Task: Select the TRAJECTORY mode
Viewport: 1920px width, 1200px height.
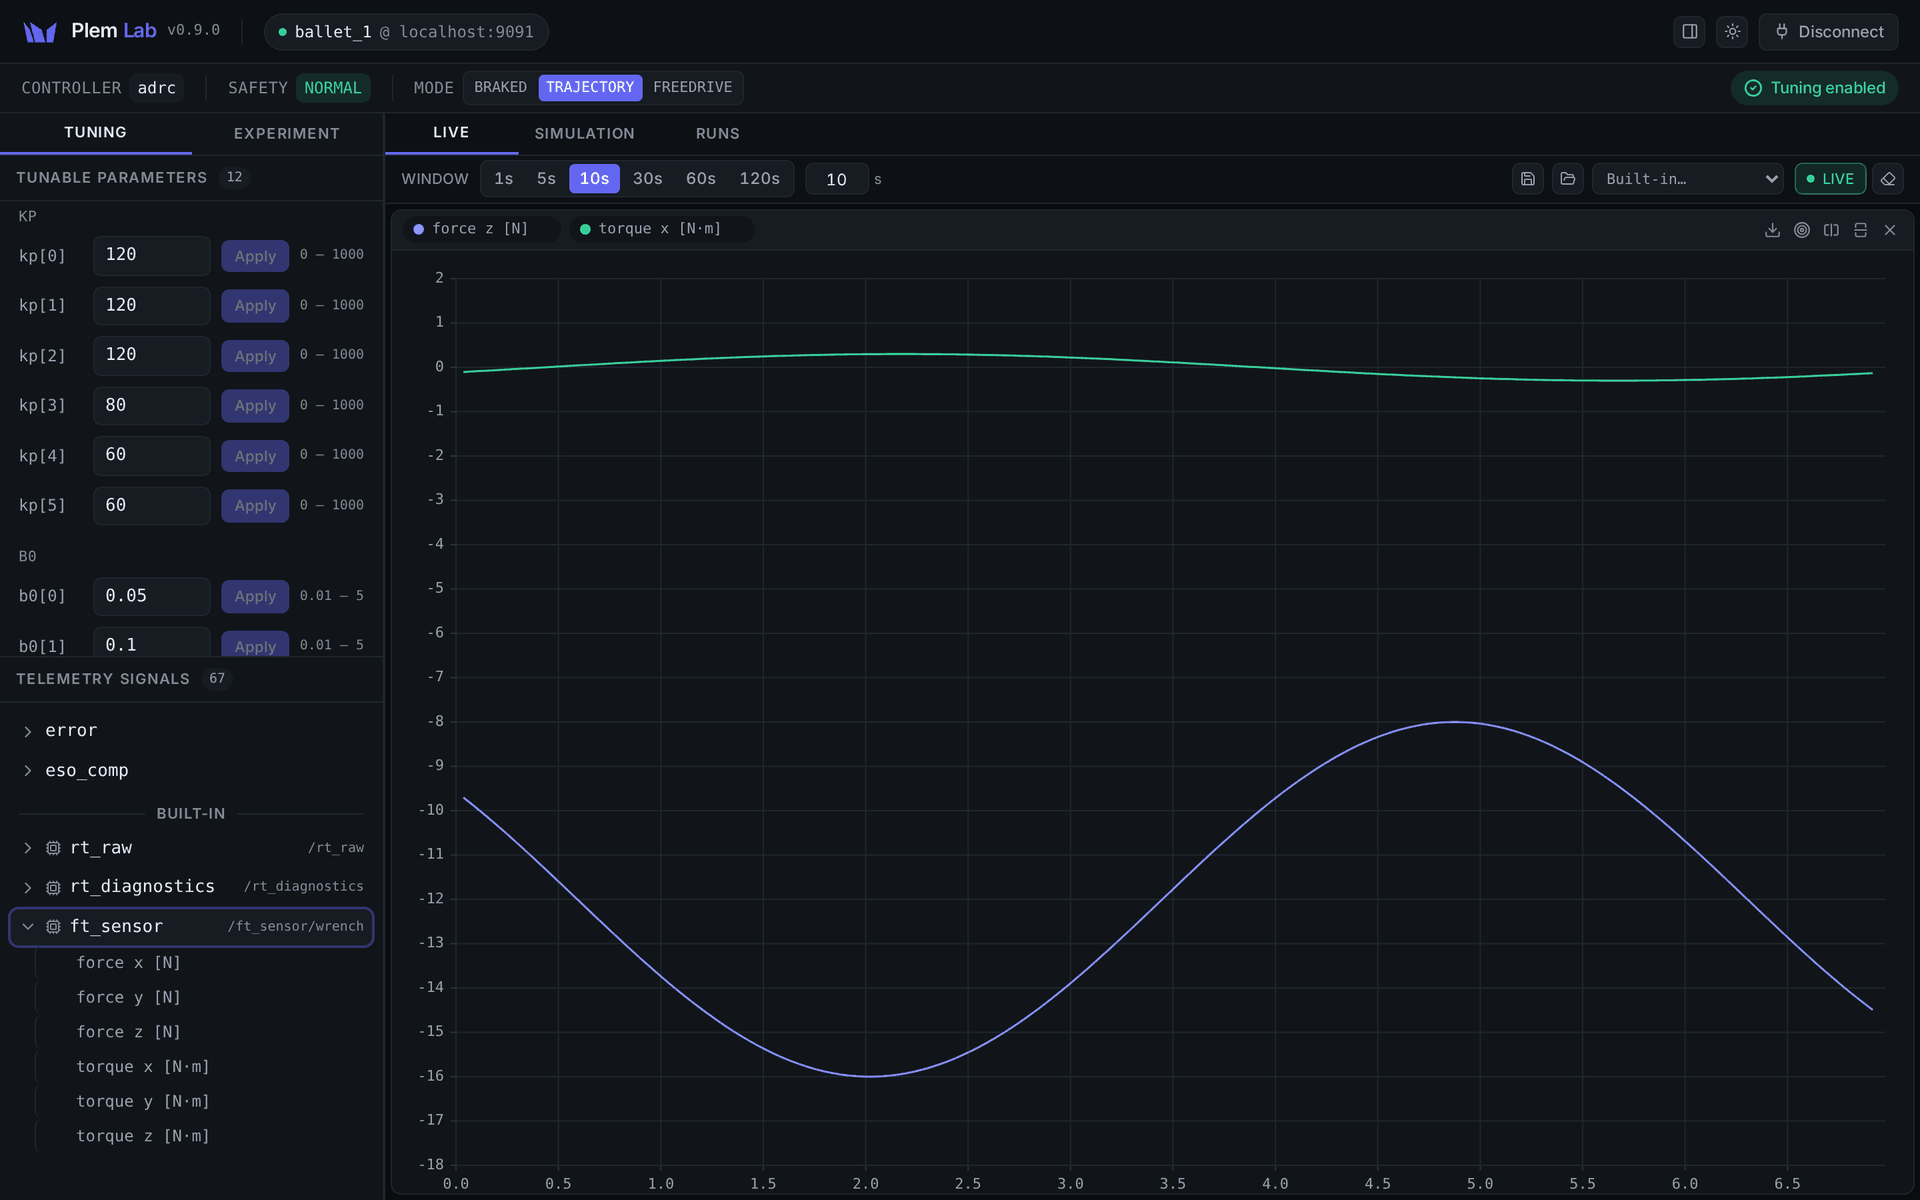Action: (x=590, y=88)
